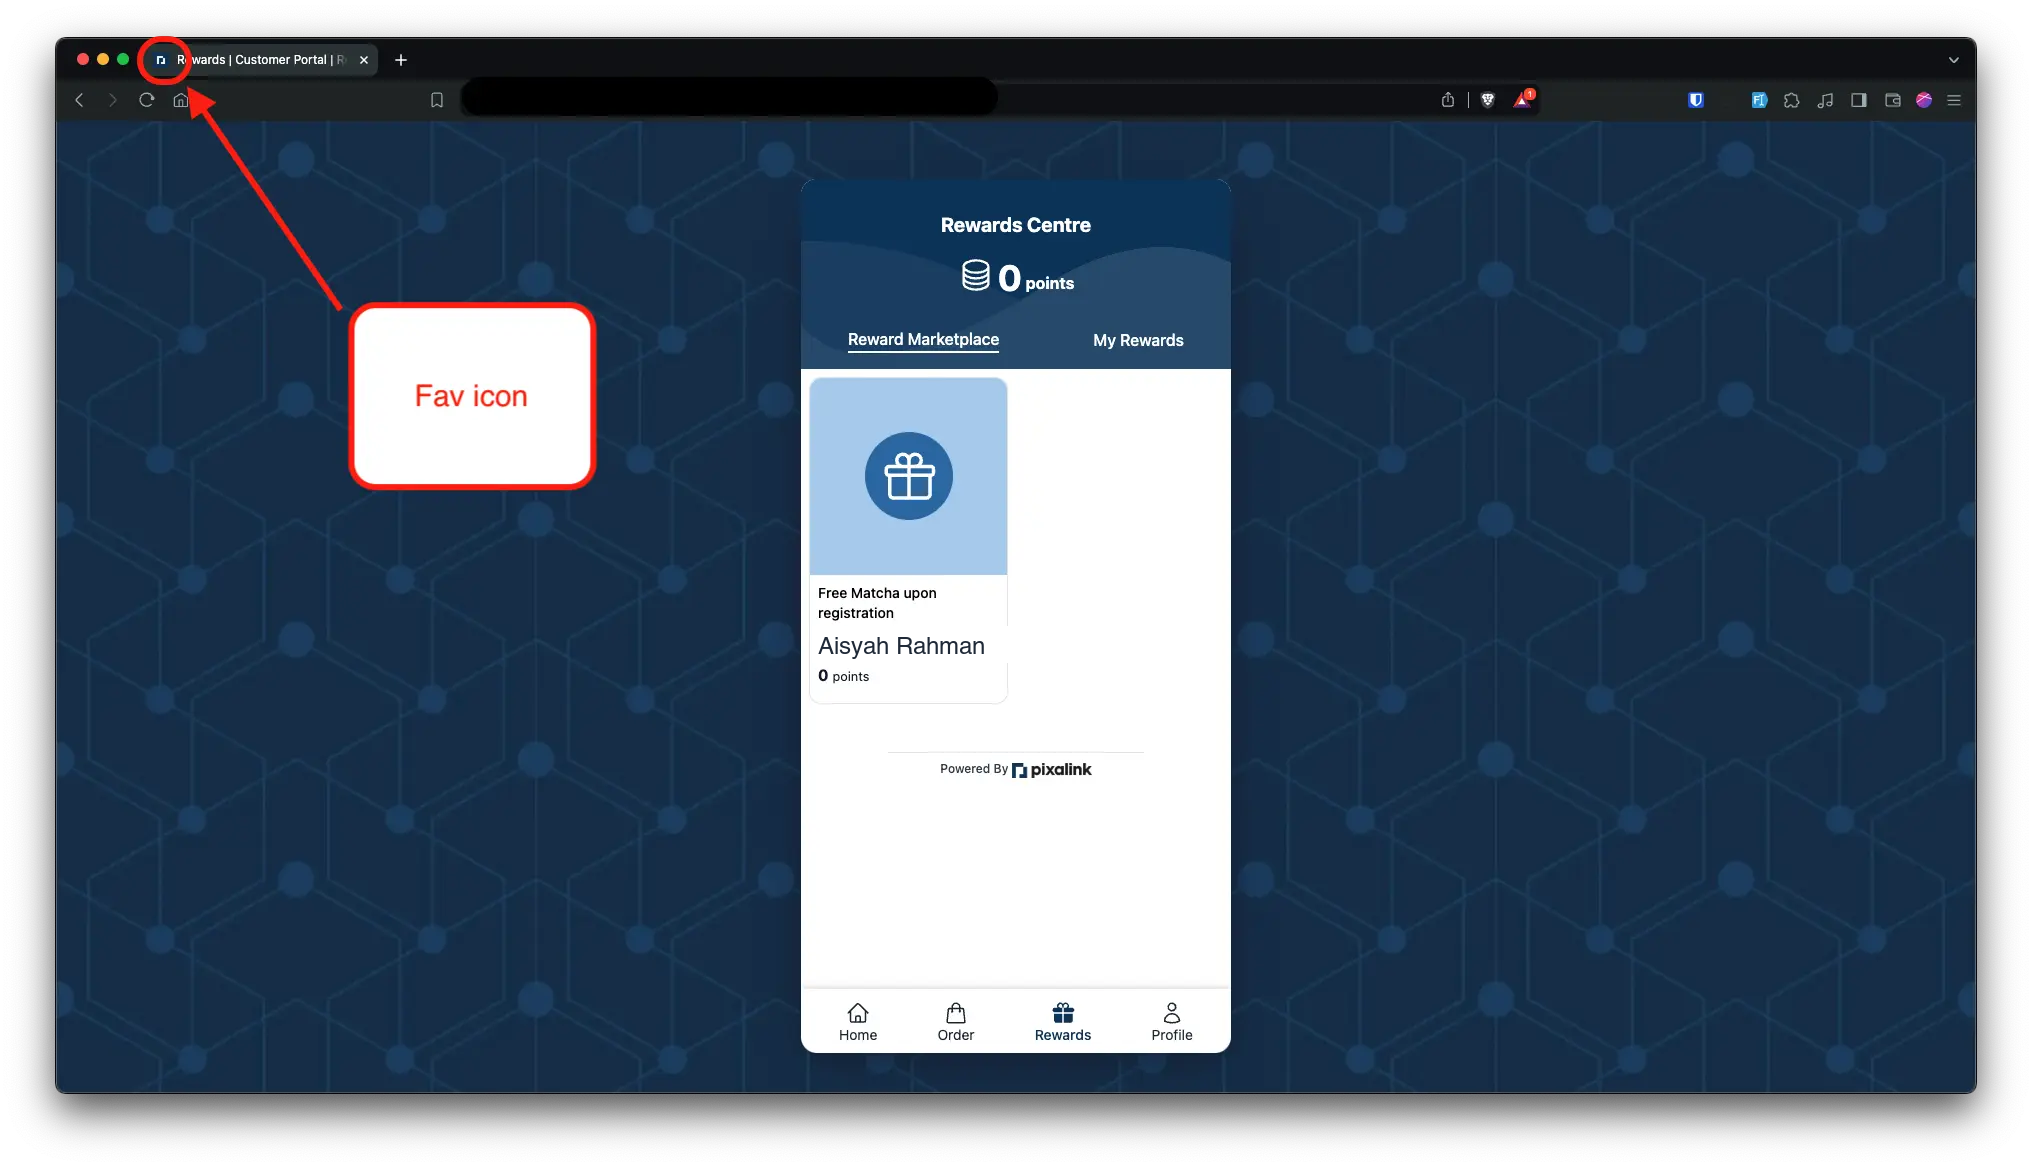Open the Brave Shields lion icon
2032x1167 pixels.
[x=1488, y=100]
